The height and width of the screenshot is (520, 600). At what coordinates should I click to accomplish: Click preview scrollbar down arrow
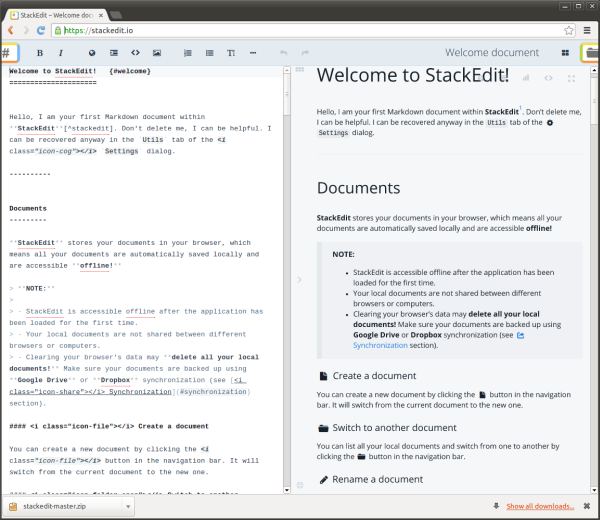click(595, 490)
